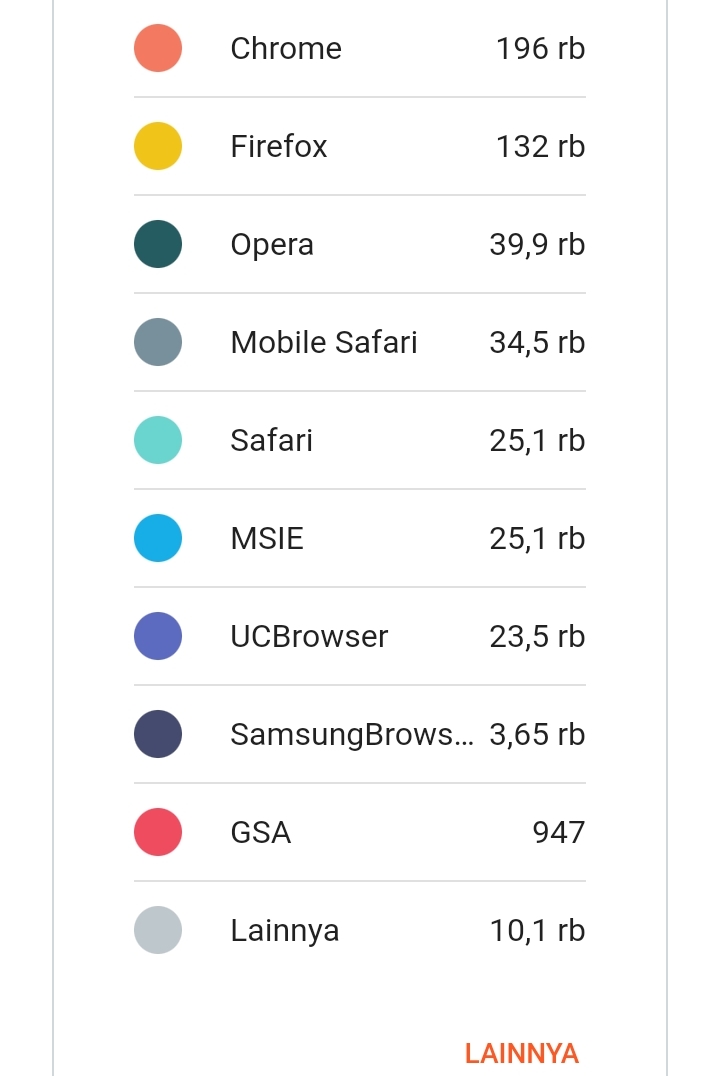
Task: Click the orange Chrome color dot
Action: coord(158,49)
